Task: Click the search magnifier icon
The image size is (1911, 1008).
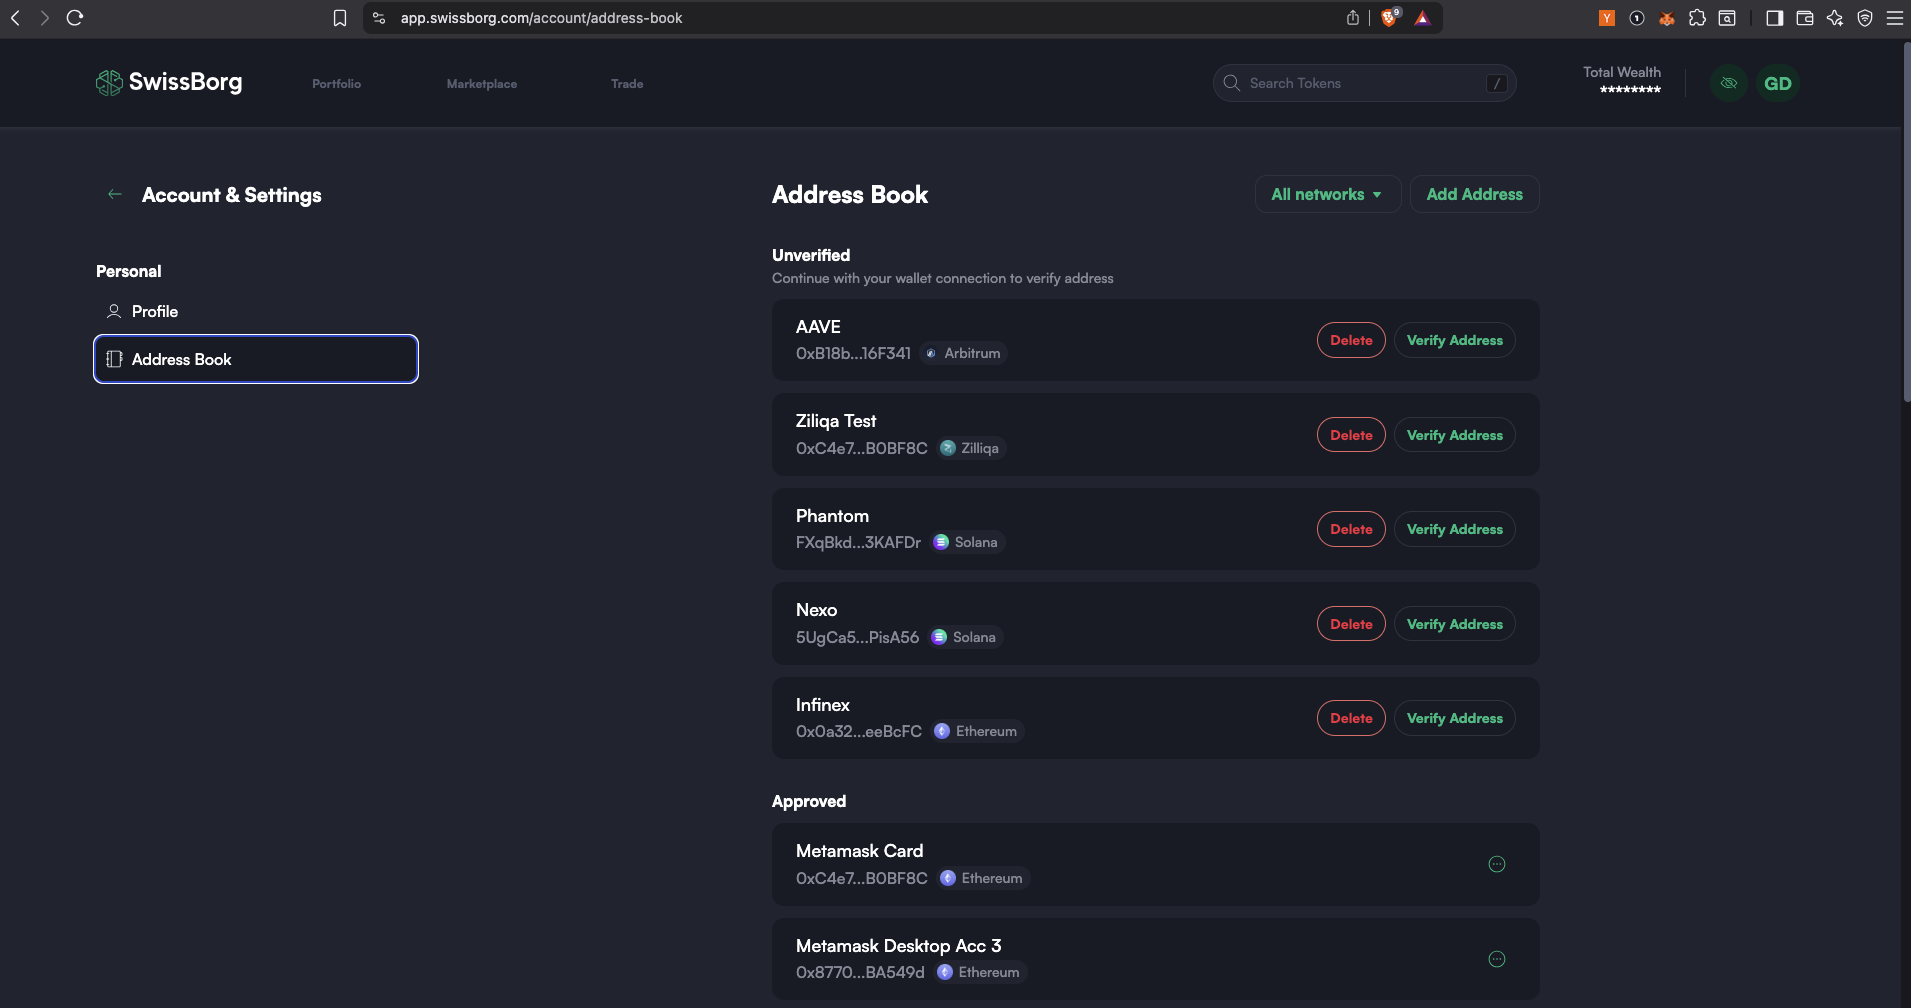Action: [1232, 83]
